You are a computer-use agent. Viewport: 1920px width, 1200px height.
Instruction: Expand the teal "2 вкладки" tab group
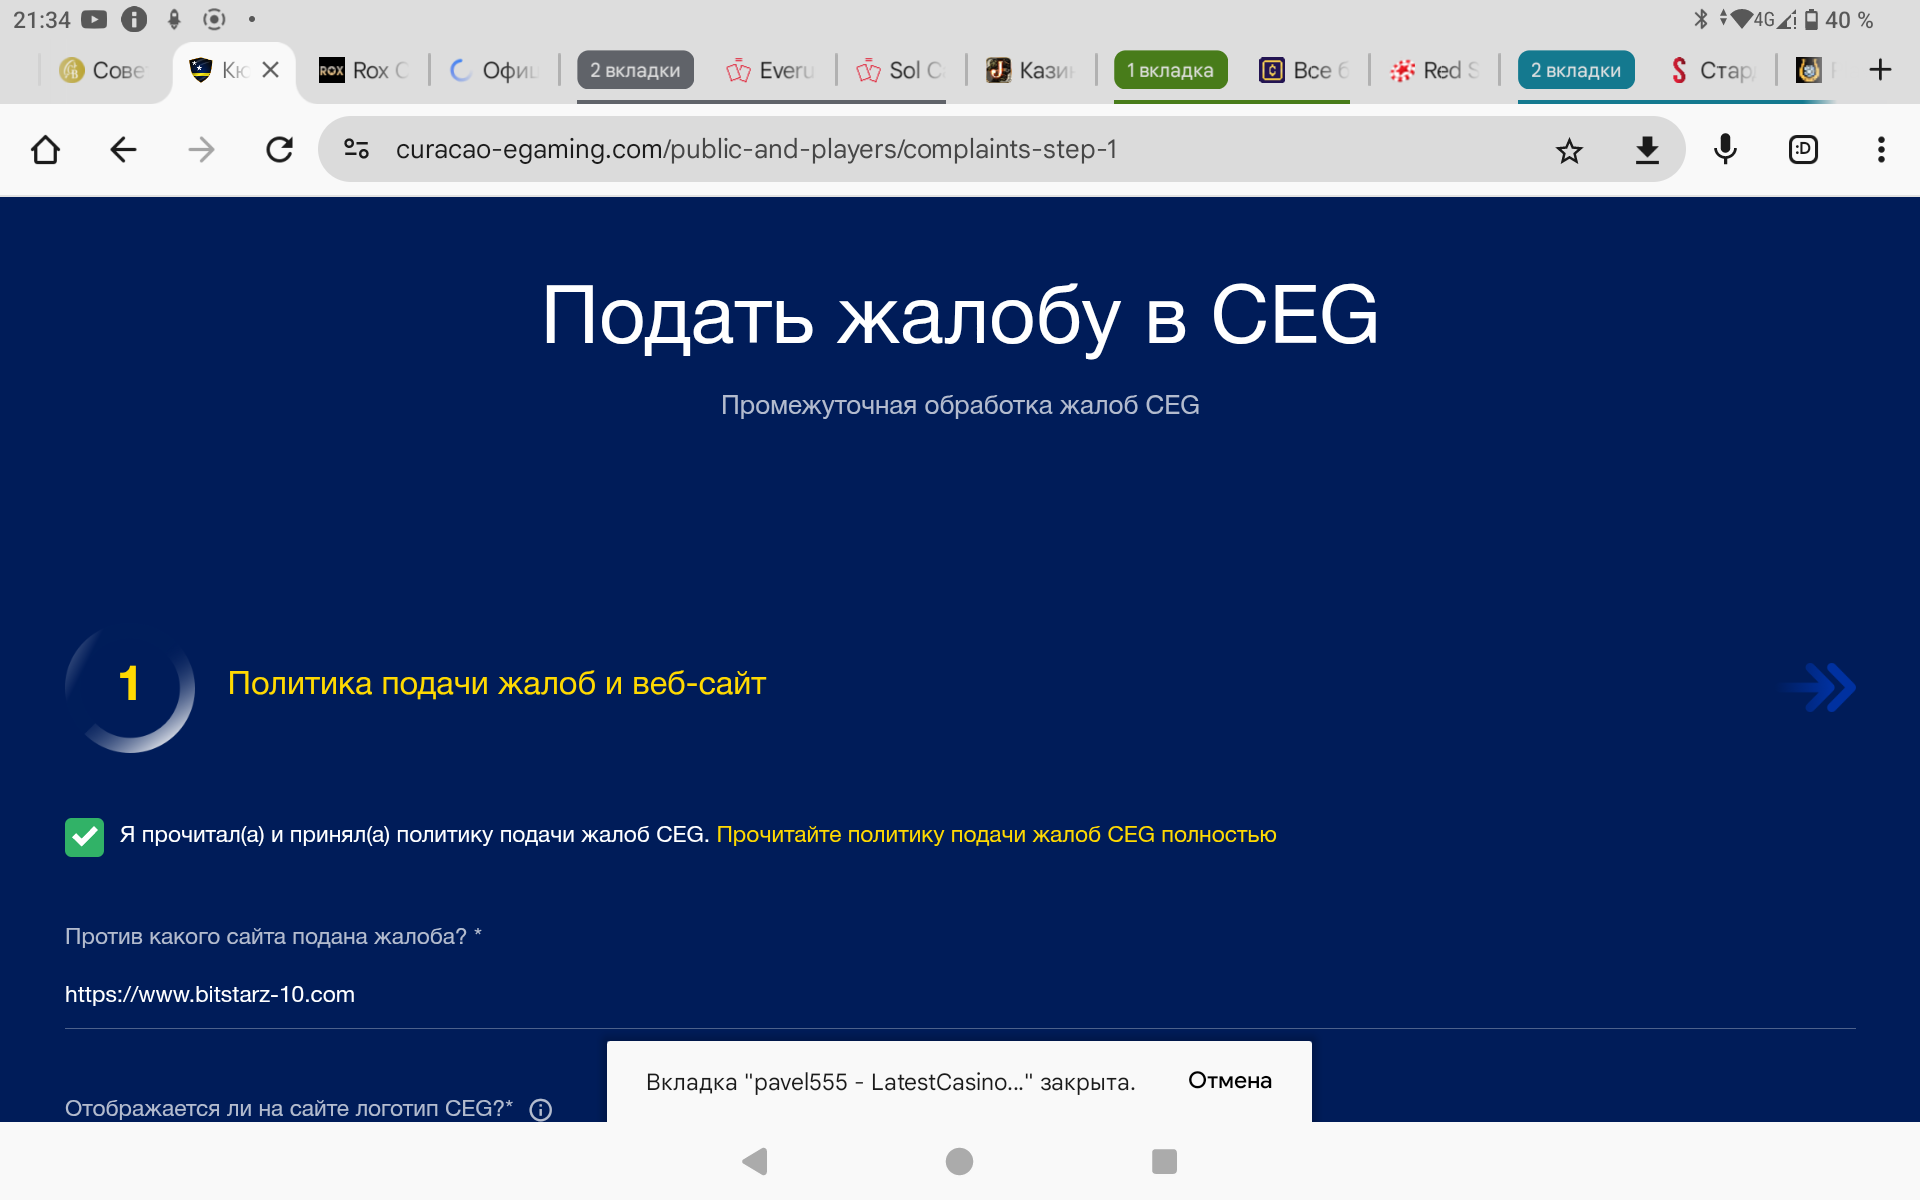click(x=1576, y=70)
